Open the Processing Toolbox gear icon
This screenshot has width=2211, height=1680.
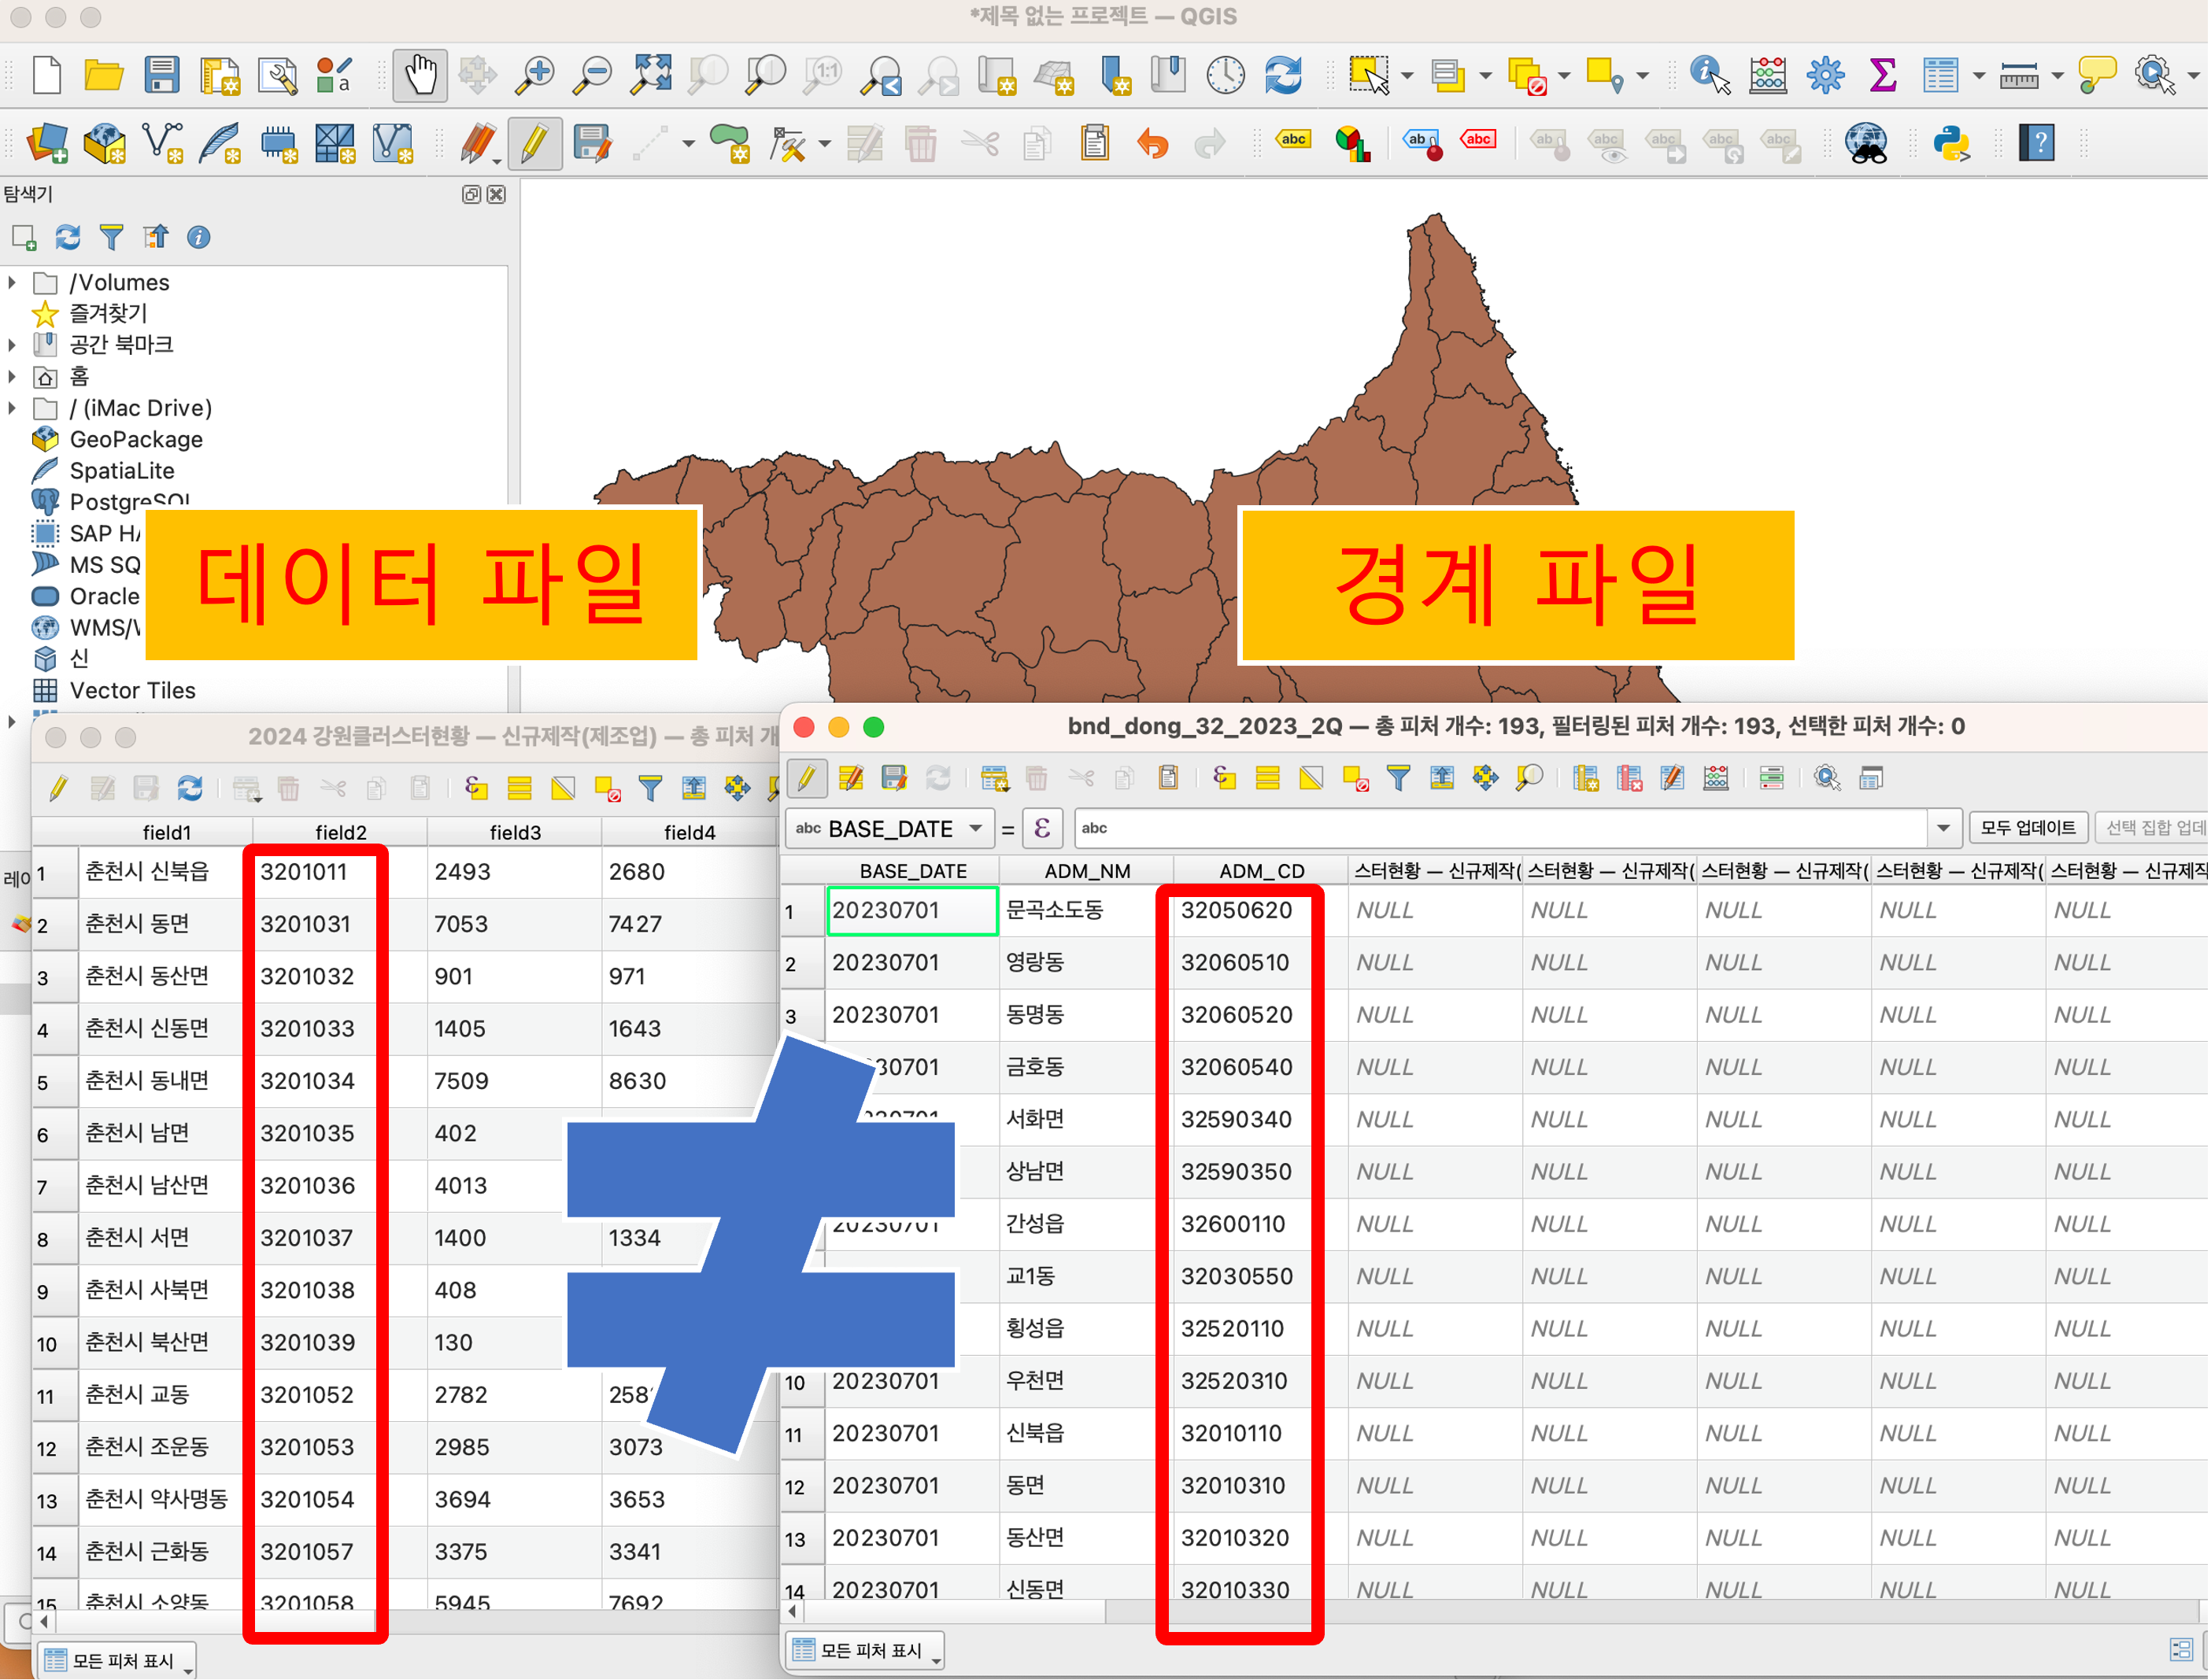pos(1825,75)
